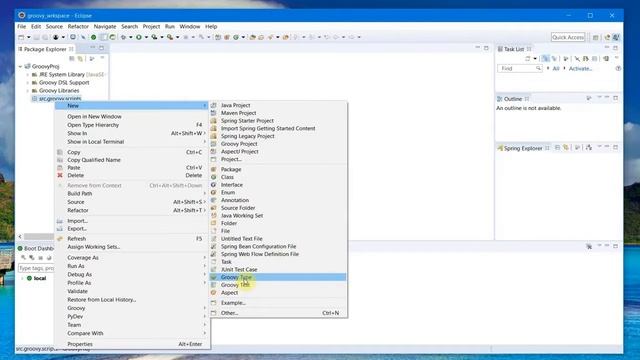Open the Window menu
The width and height of the screenshot is (640, 360).
pos(190,27)
